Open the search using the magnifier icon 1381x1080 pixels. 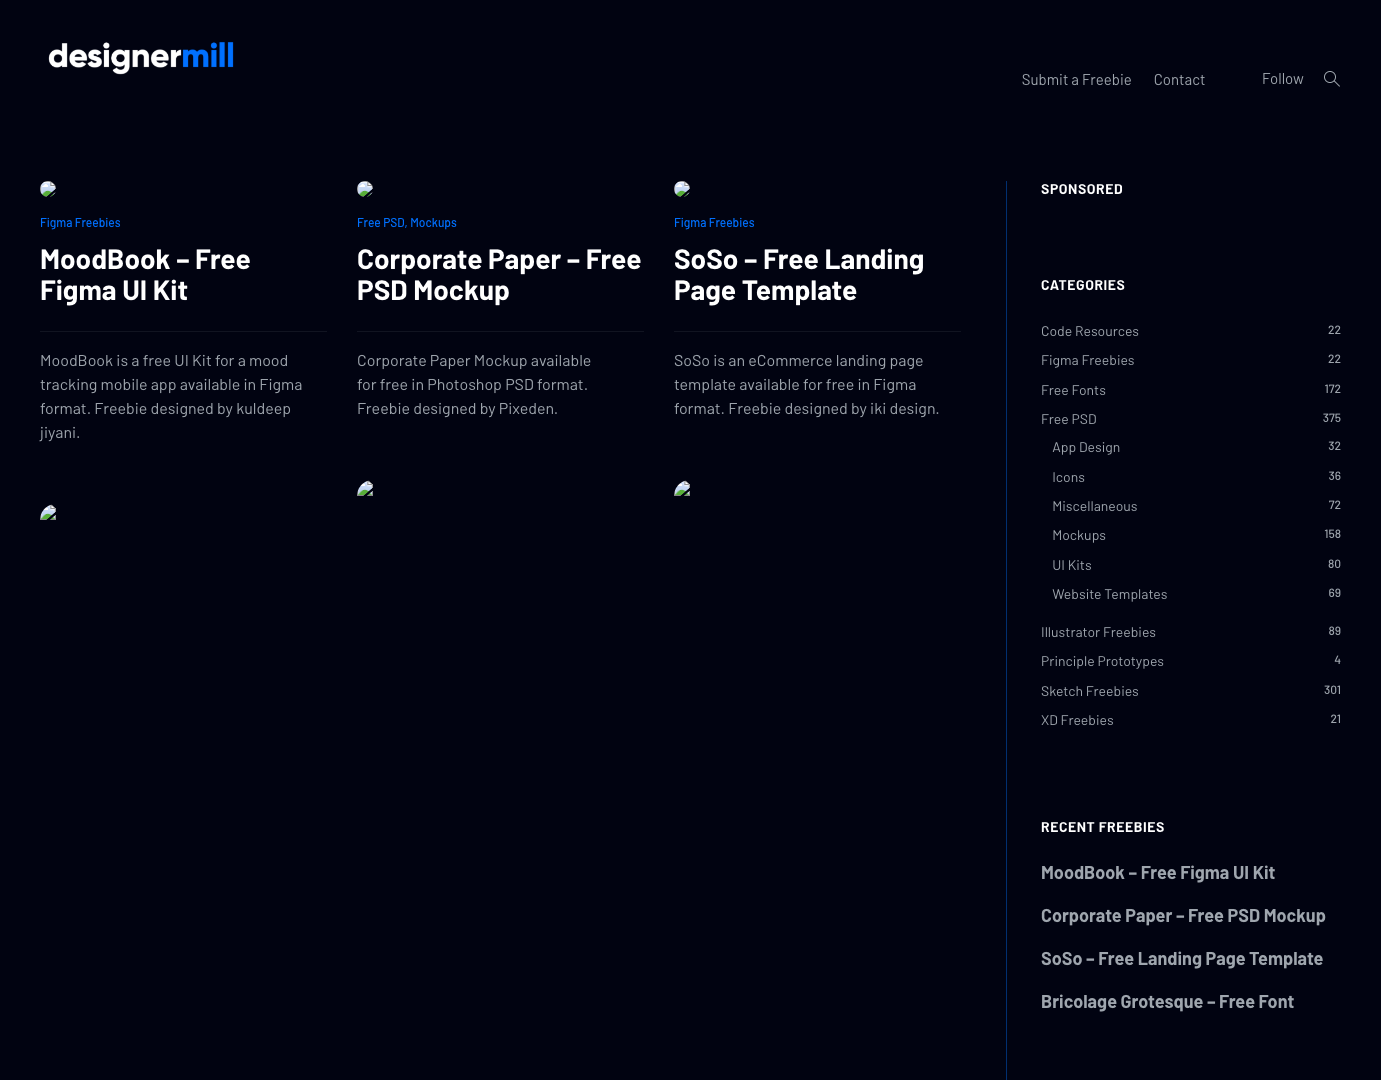pyautogui.click(x=1332, y=78)
